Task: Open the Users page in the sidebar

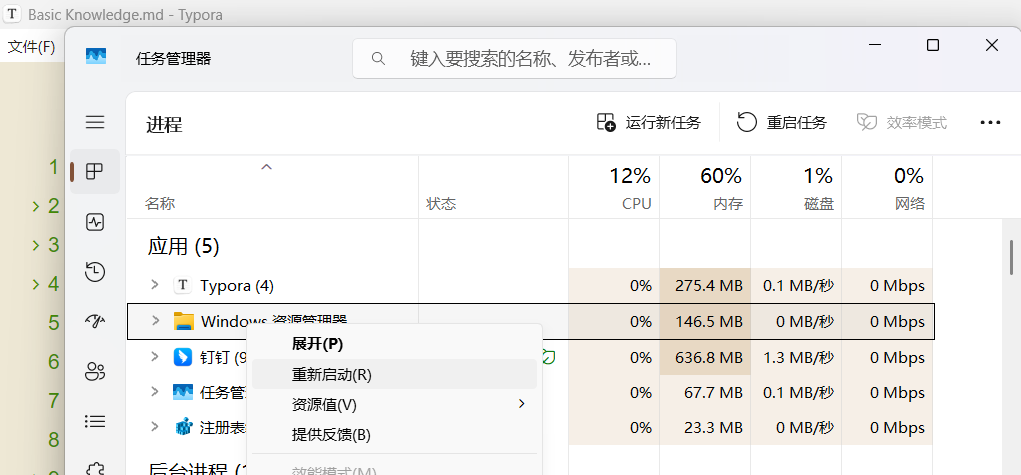Action: 95,372
